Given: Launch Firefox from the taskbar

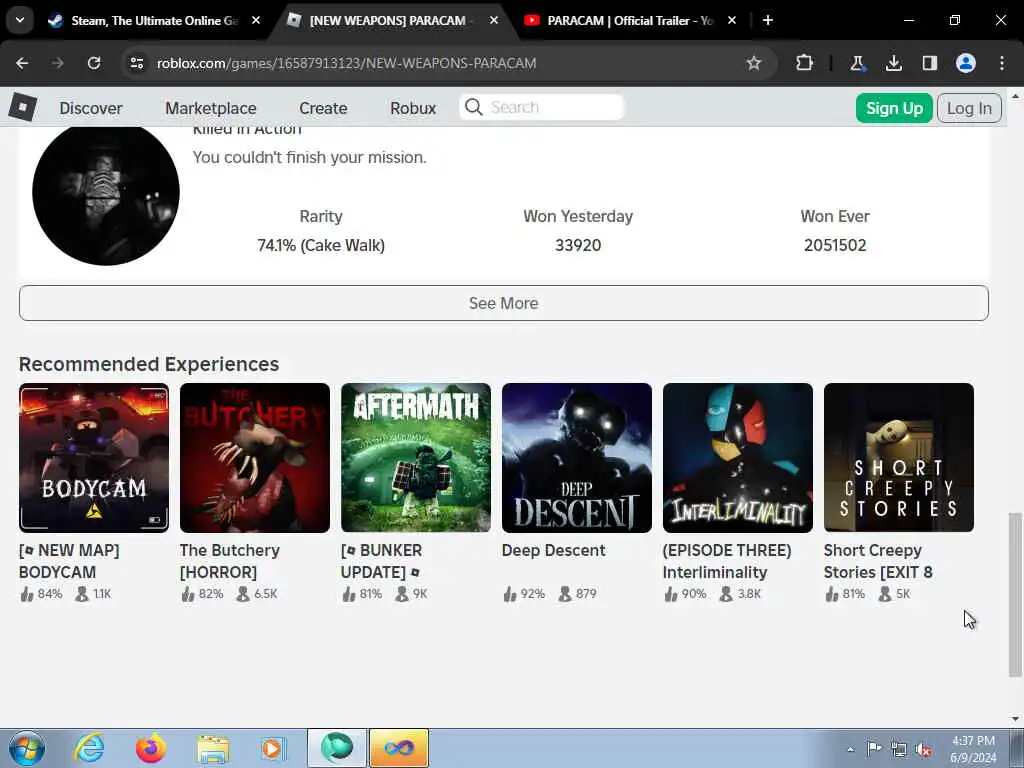Looking at the screenshot, I should tap(151, 748).
